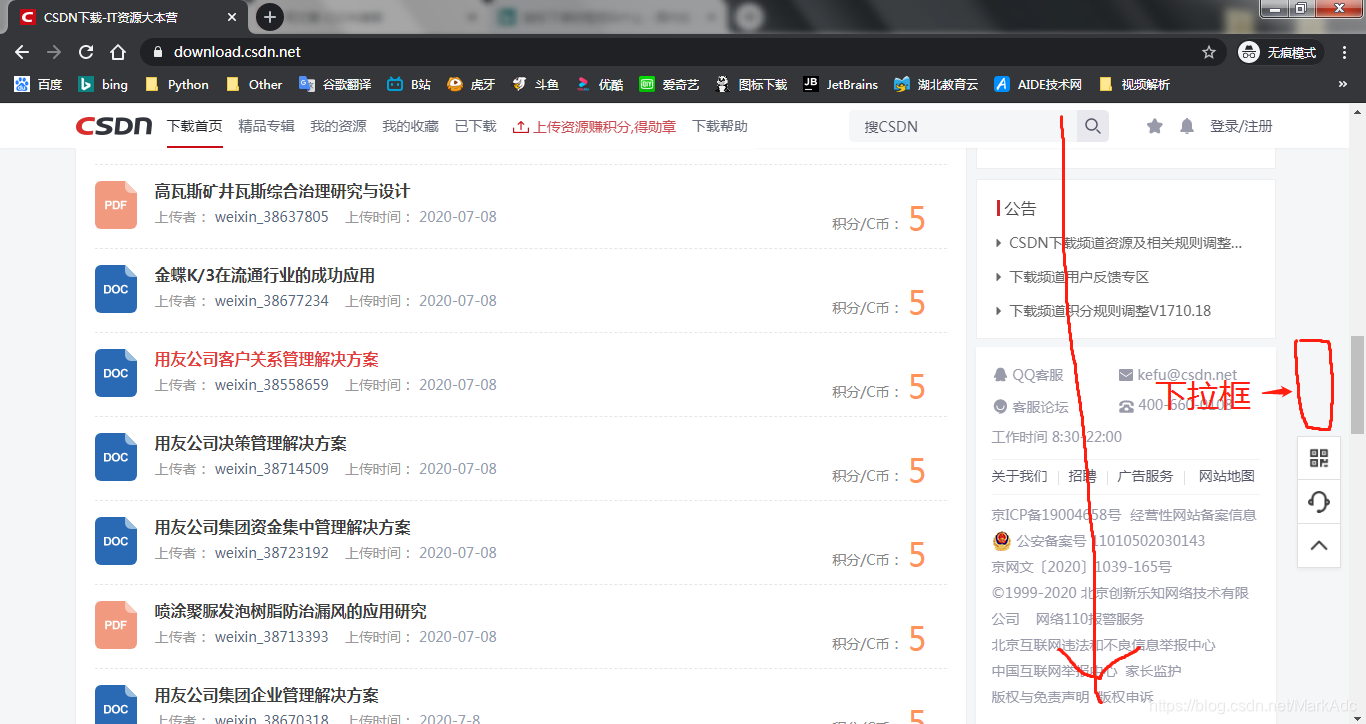Open 上传资源赚积分 upload link
The height and width of the screenshot is (724, 1366).
594,126
